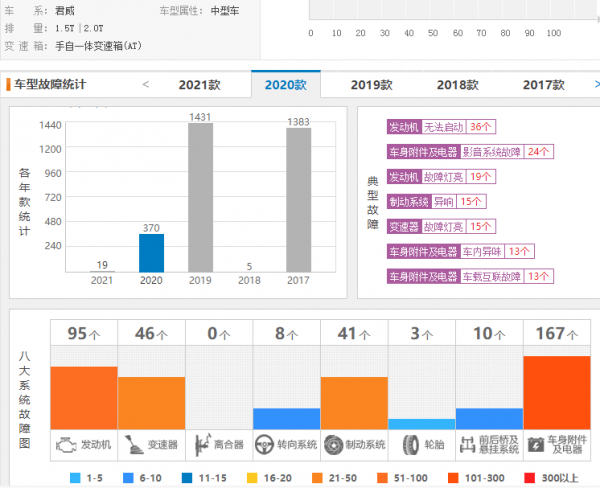Click the steering wheel (转向系统) icon
This screenshot has height=488, width=600.
(266, 443)
